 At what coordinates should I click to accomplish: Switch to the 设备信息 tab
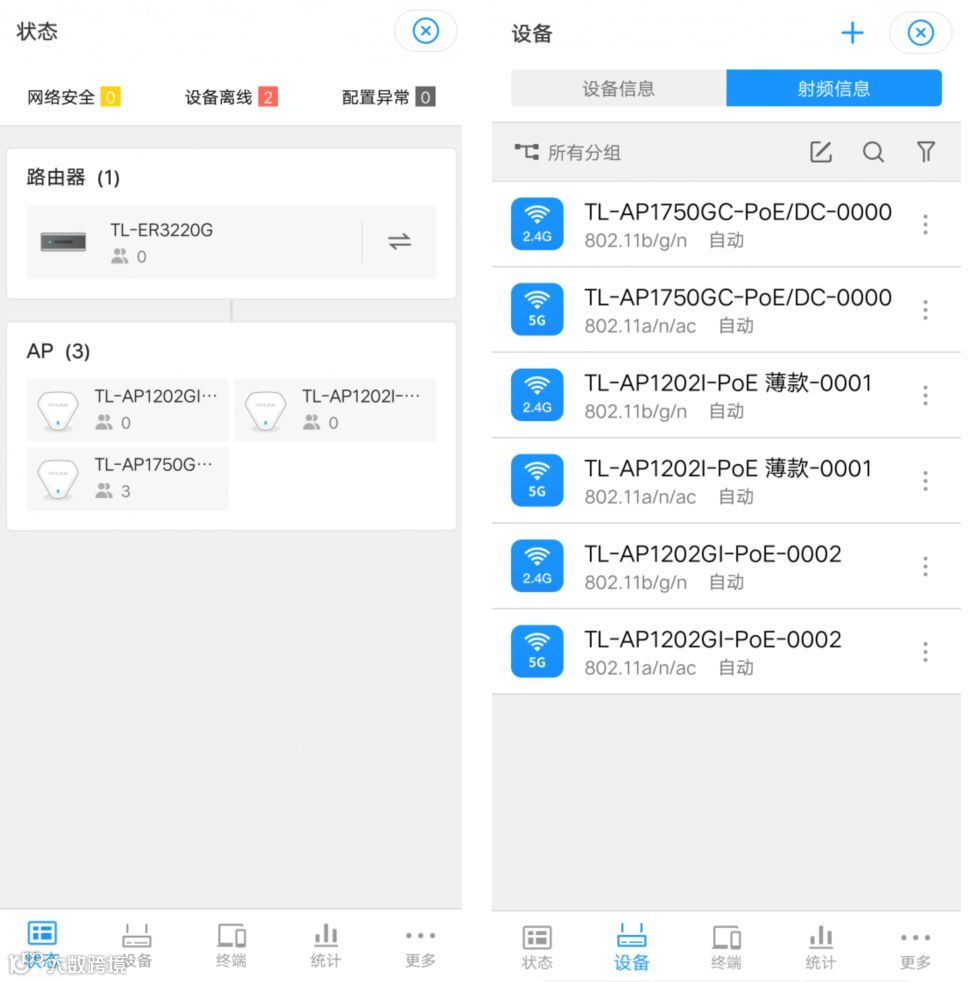pos(619,88)
